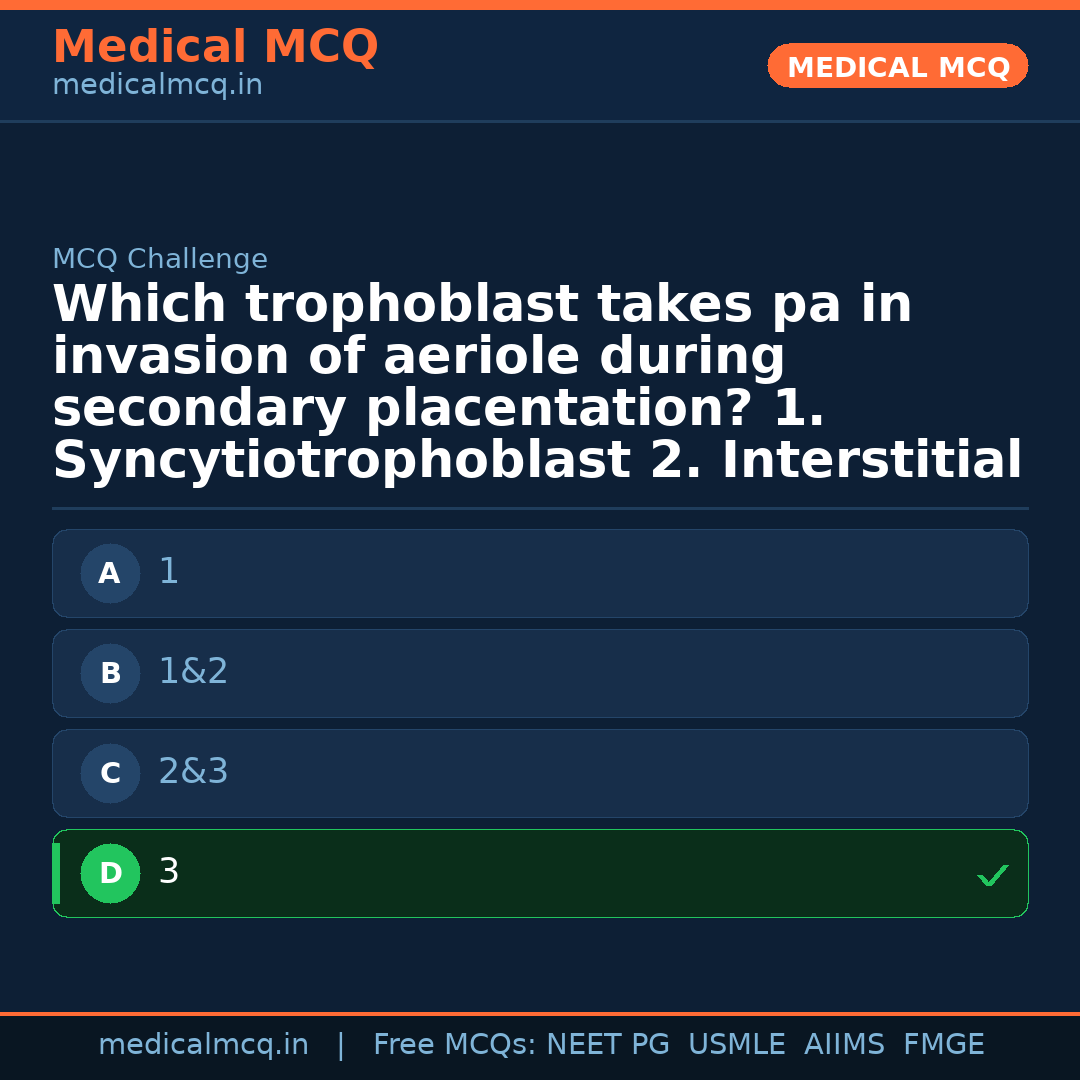Click the letter A circle icon
The image size is (1080, 1080).
coord(110,574)
